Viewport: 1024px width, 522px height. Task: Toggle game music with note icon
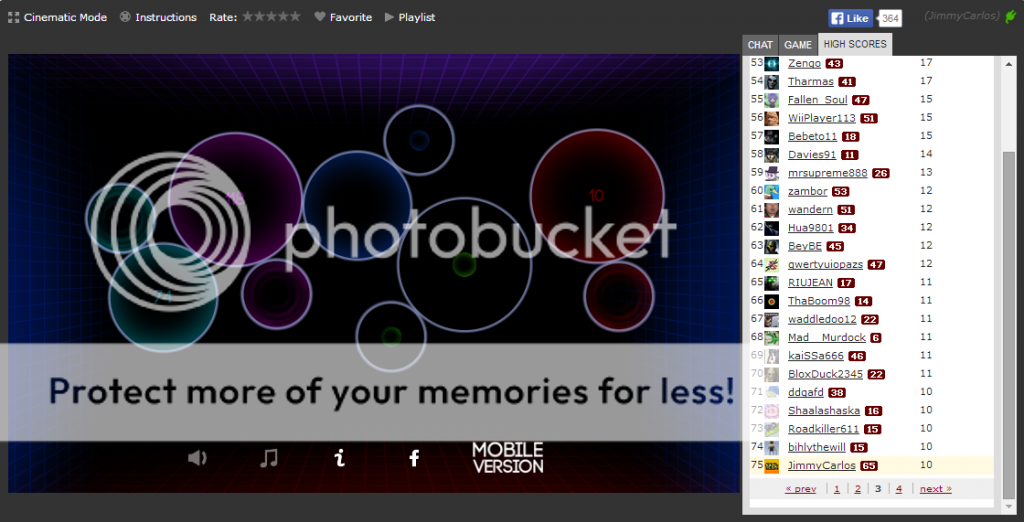[x=268, y=458]
